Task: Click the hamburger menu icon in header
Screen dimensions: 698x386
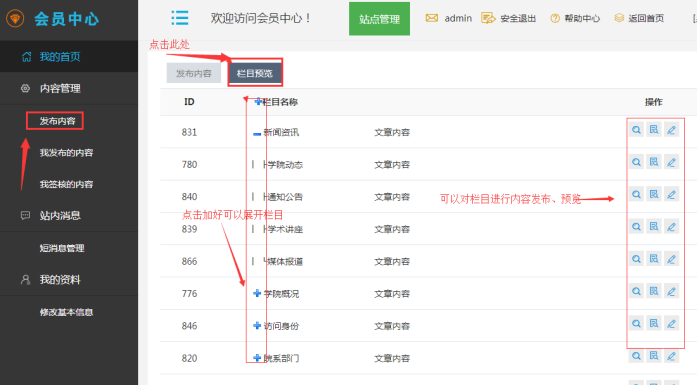Action: [180, 18]
